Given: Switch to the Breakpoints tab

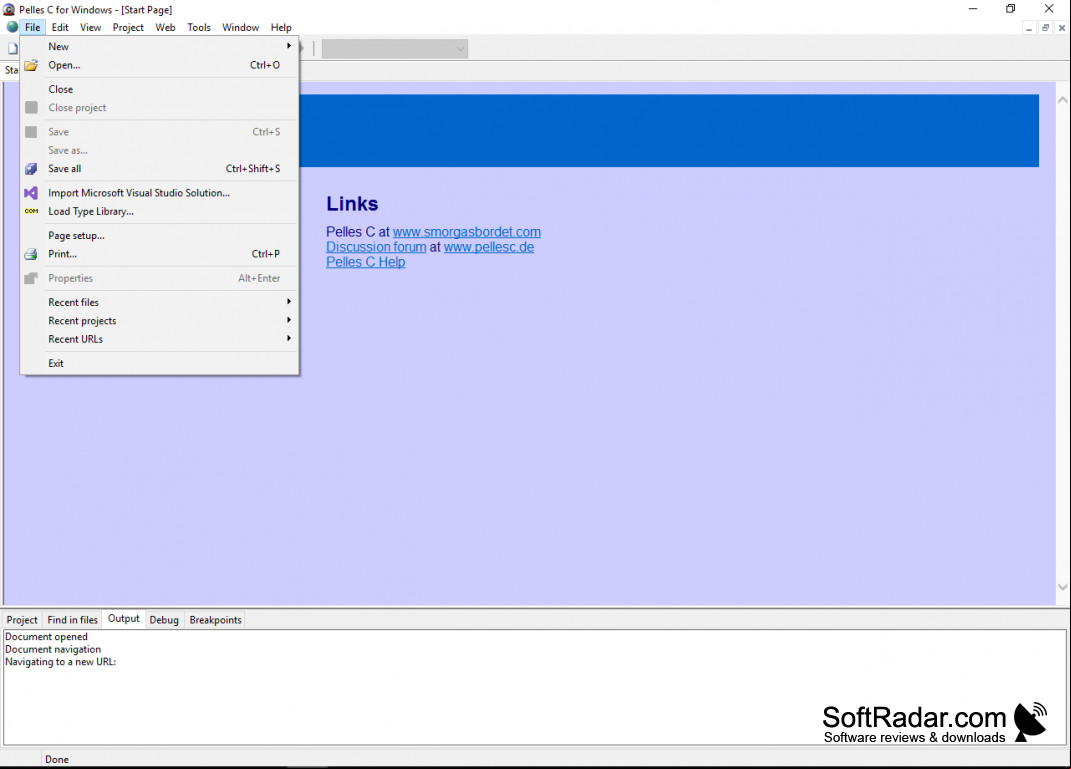Looking at the screenshot, I should pos(216,620).
